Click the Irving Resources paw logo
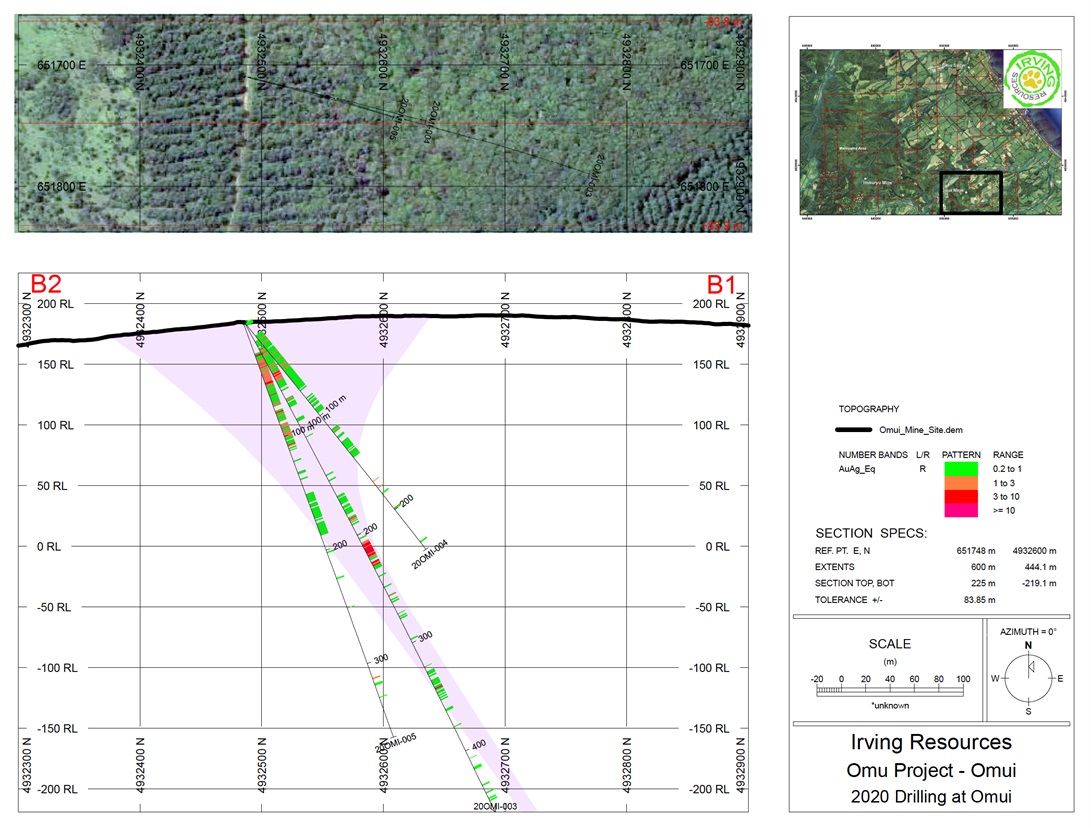Viewport: 1091px width, 828px height. point(1033,79)
